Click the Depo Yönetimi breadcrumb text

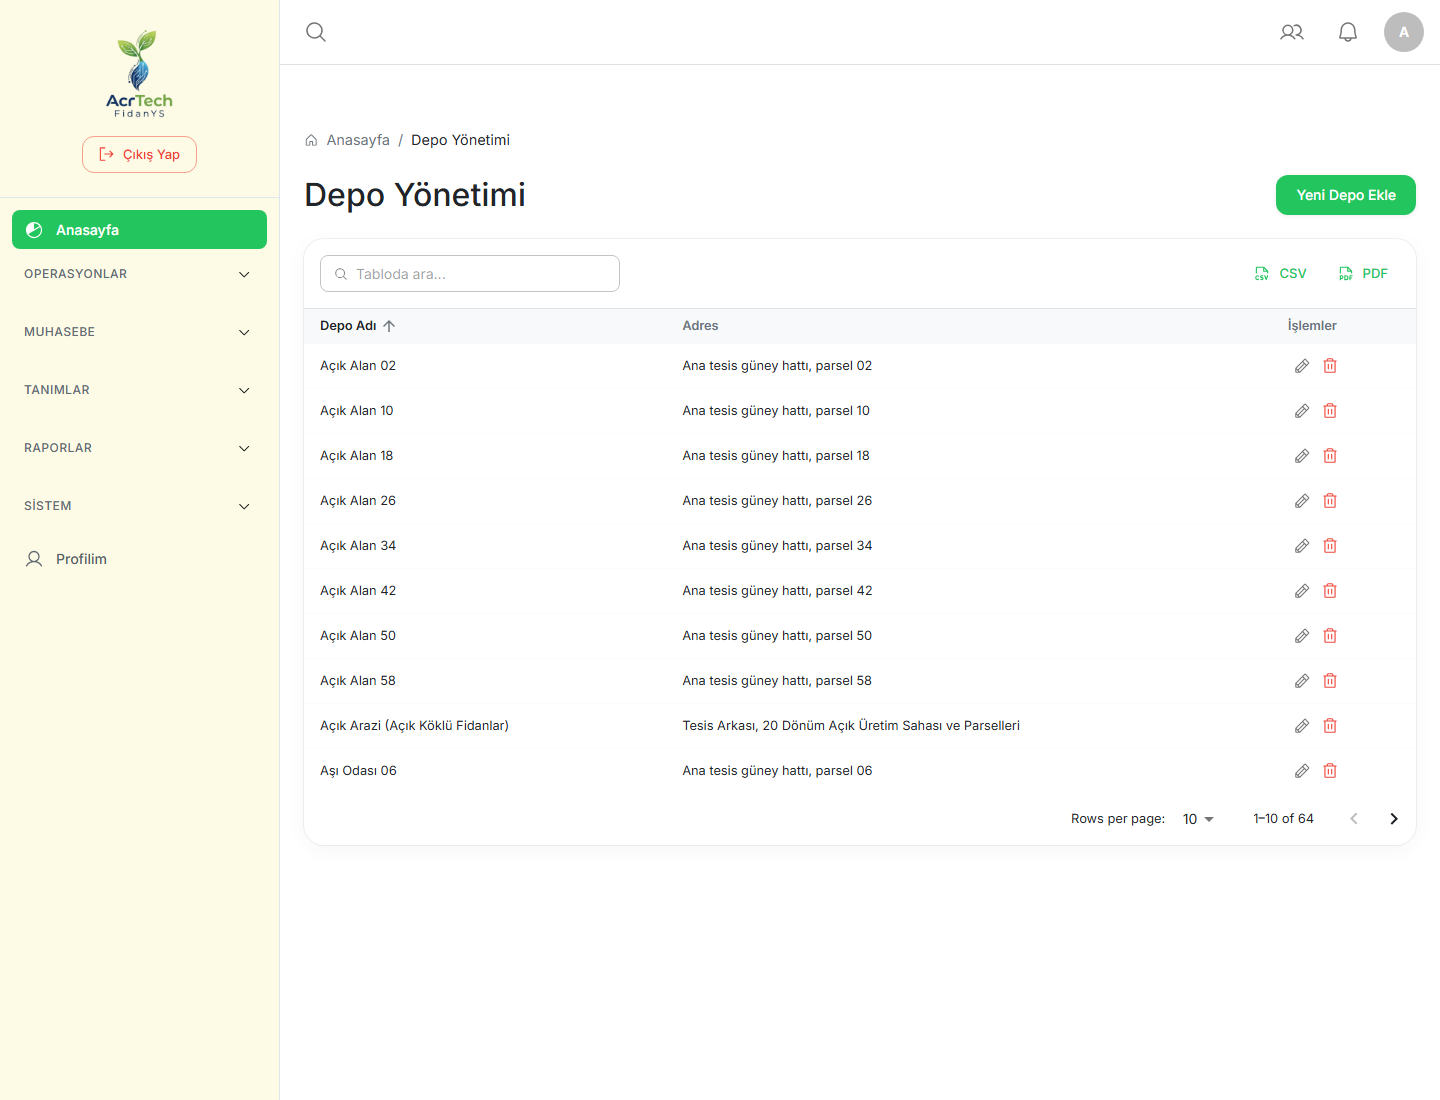pos(460,140)
